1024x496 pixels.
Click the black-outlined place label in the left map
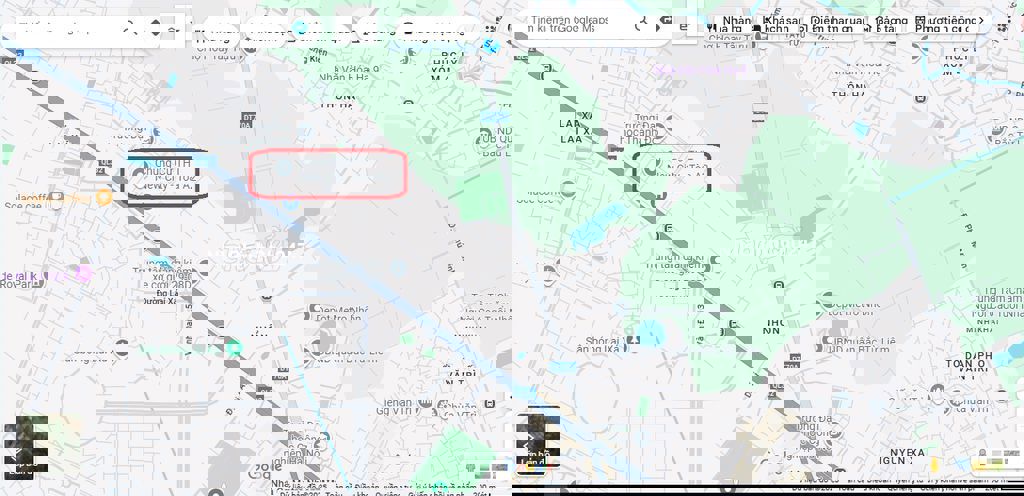click(x=159, y=179)
